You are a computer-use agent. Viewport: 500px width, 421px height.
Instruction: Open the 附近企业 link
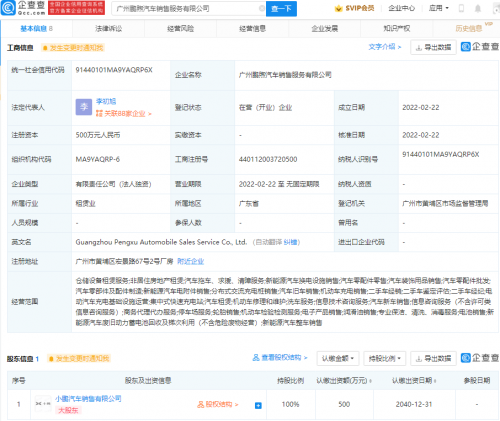point(190,261)
